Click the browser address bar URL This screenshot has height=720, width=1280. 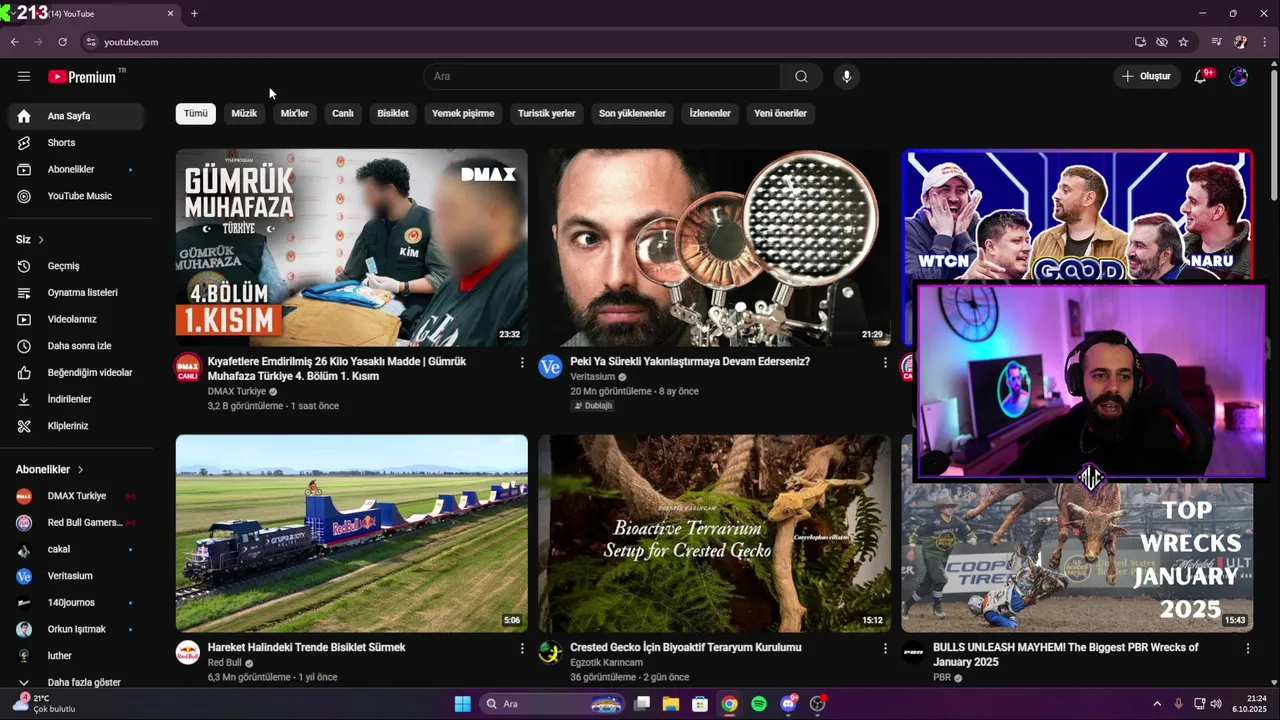pos(131,42)
